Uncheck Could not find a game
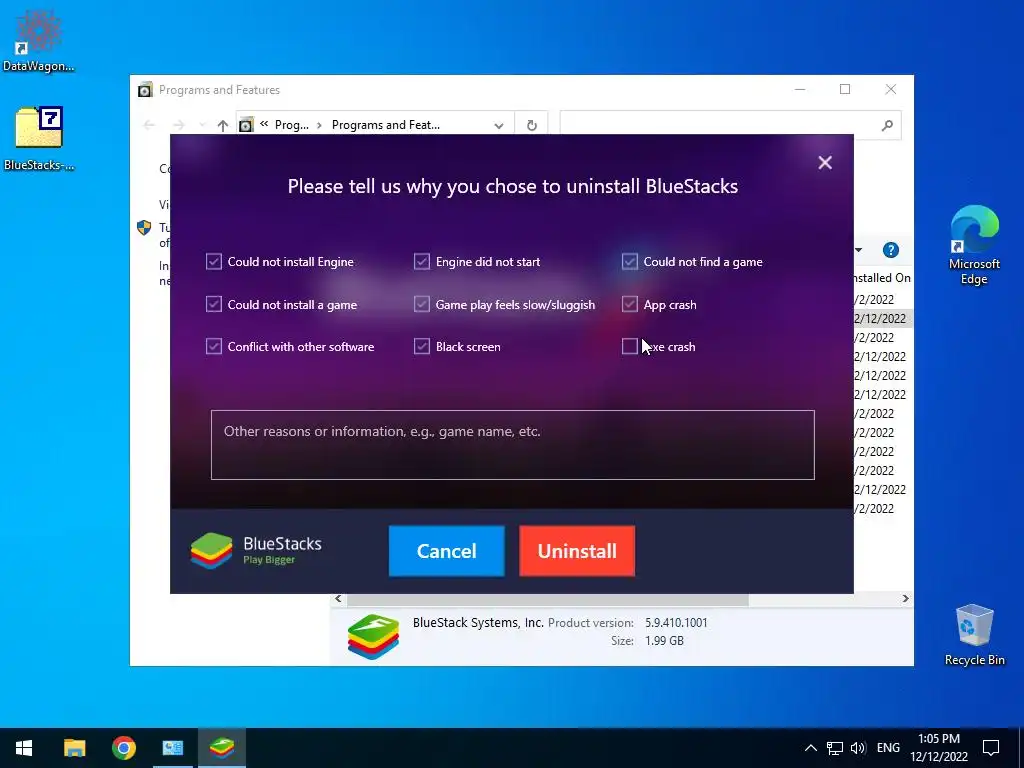The width and height of the screenshot is (1024, 768). 630,262
